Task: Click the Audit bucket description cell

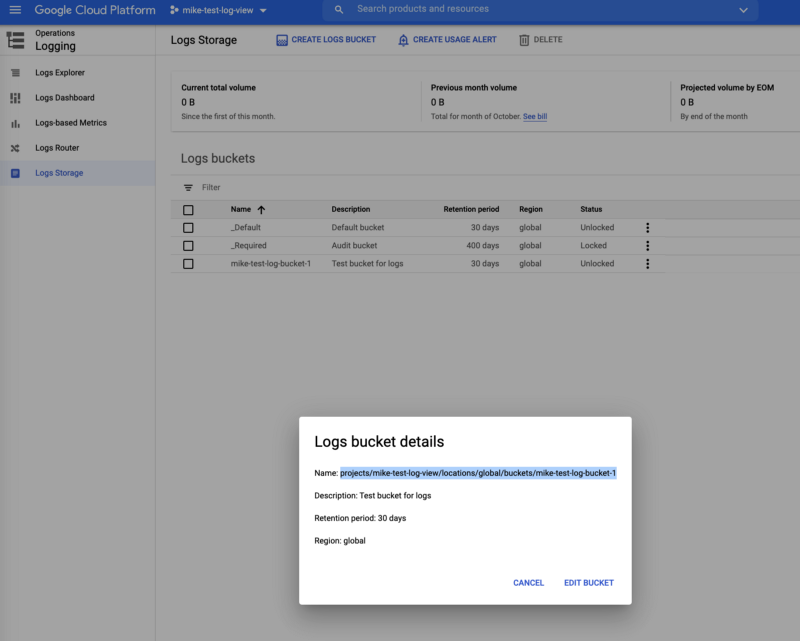Action: [354, 245]
